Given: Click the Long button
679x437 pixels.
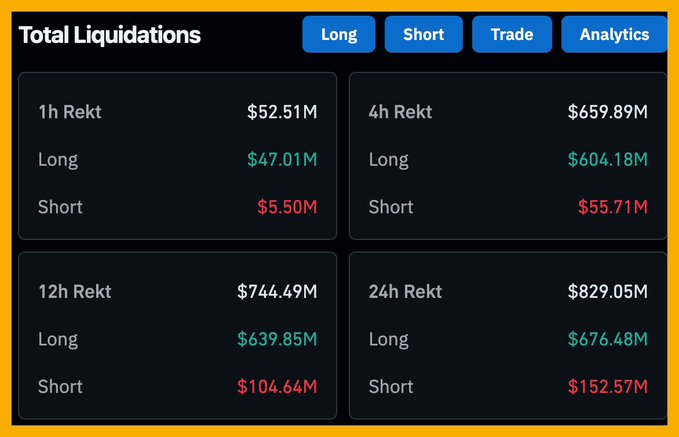Looking at the screenshot, I should coord(339,34).
